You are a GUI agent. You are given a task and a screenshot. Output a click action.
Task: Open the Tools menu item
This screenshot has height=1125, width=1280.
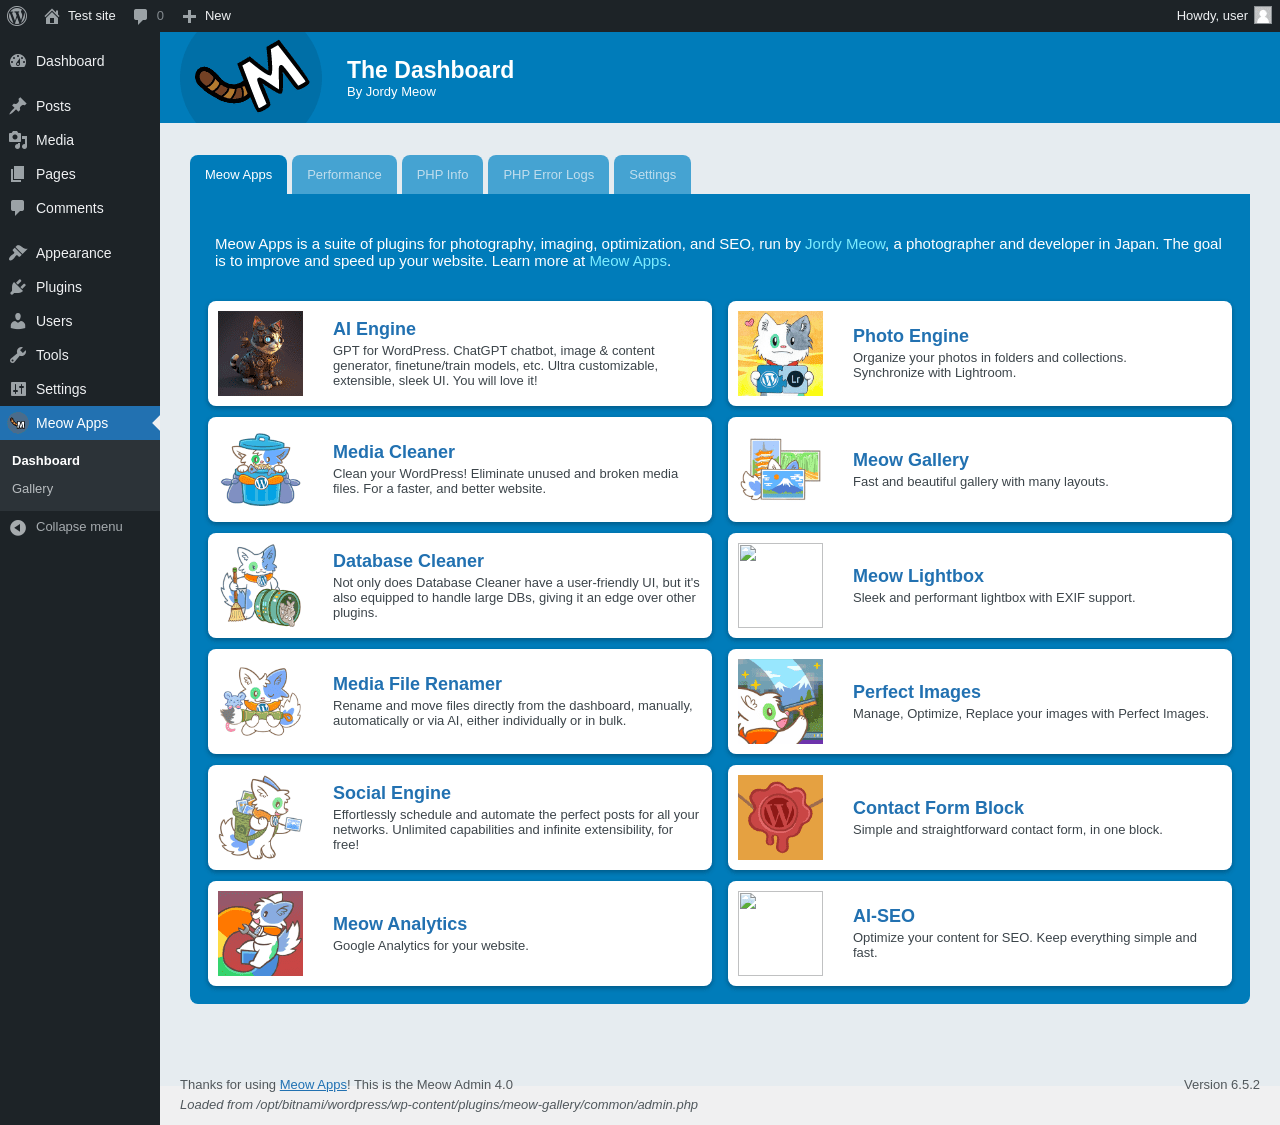click(x=80, y=355)
